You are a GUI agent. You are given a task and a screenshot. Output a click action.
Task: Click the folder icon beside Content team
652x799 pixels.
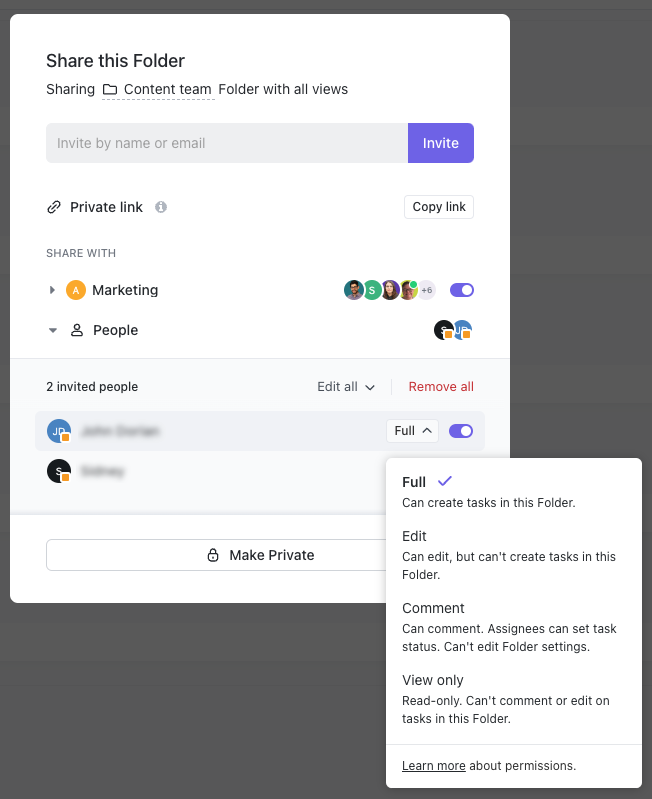pos(110,89)
